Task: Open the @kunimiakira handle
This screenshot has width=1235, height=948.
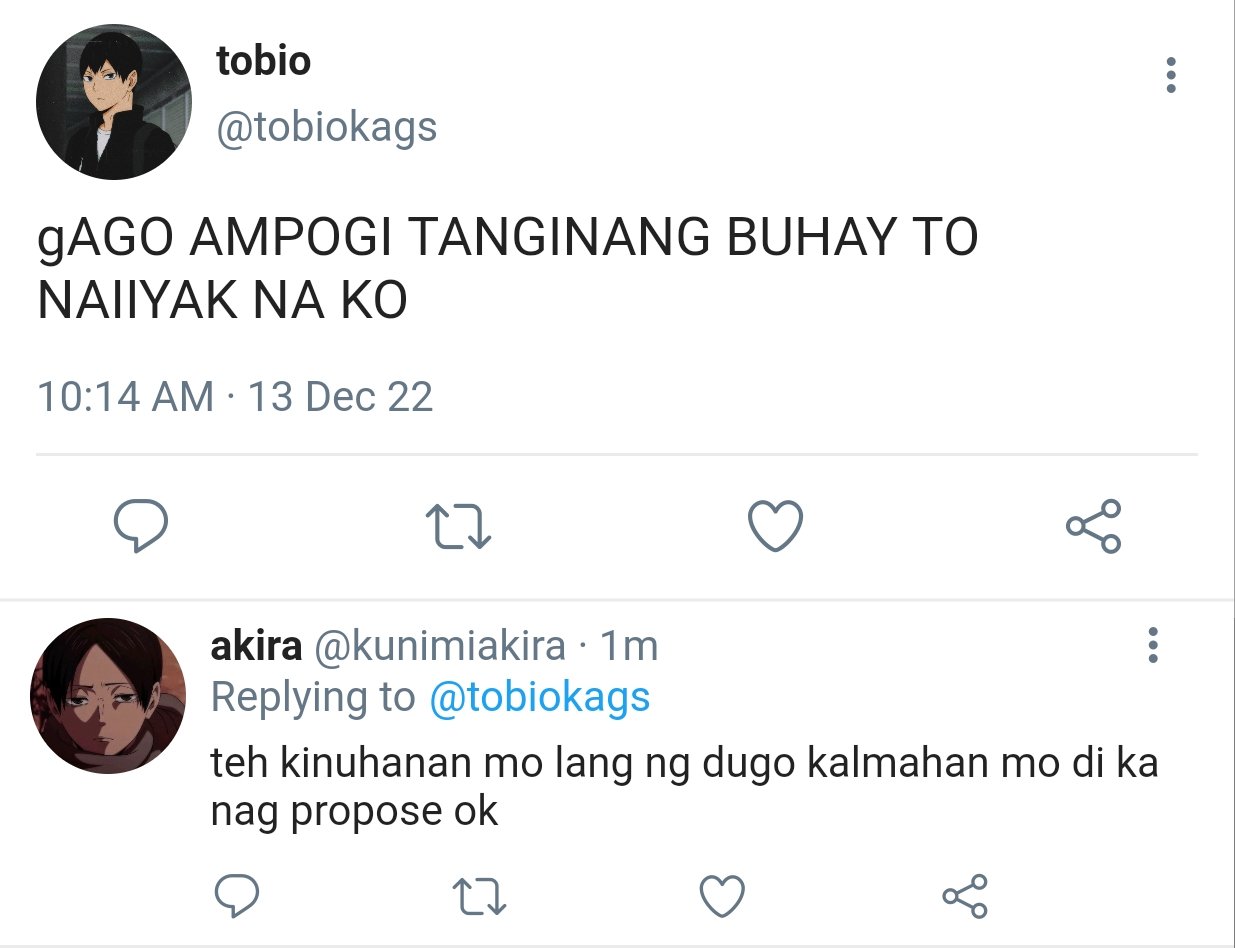Action: [440, 648]
